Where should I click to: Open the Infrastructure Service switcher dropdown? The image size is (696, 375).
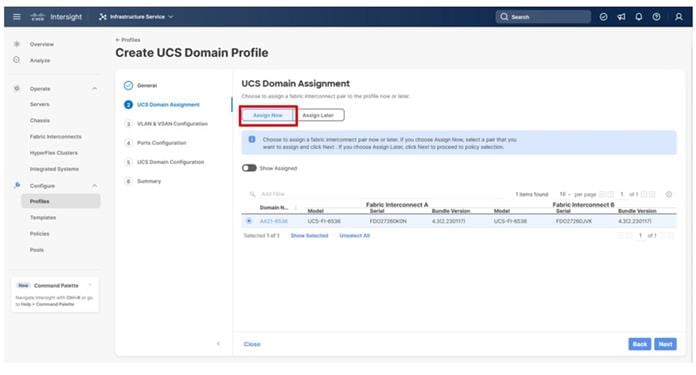136,17
